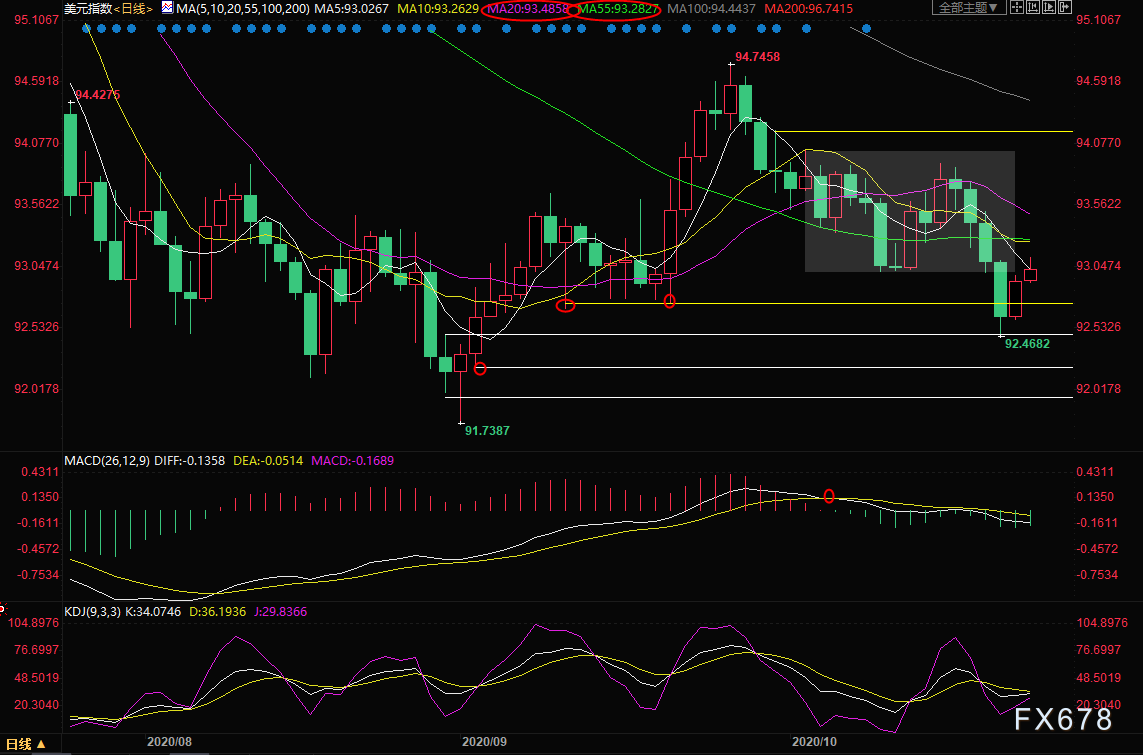Click the 2020/09 date on the time axis
The width and height of the screenshot is (1143, 755).
pos(484,742)
